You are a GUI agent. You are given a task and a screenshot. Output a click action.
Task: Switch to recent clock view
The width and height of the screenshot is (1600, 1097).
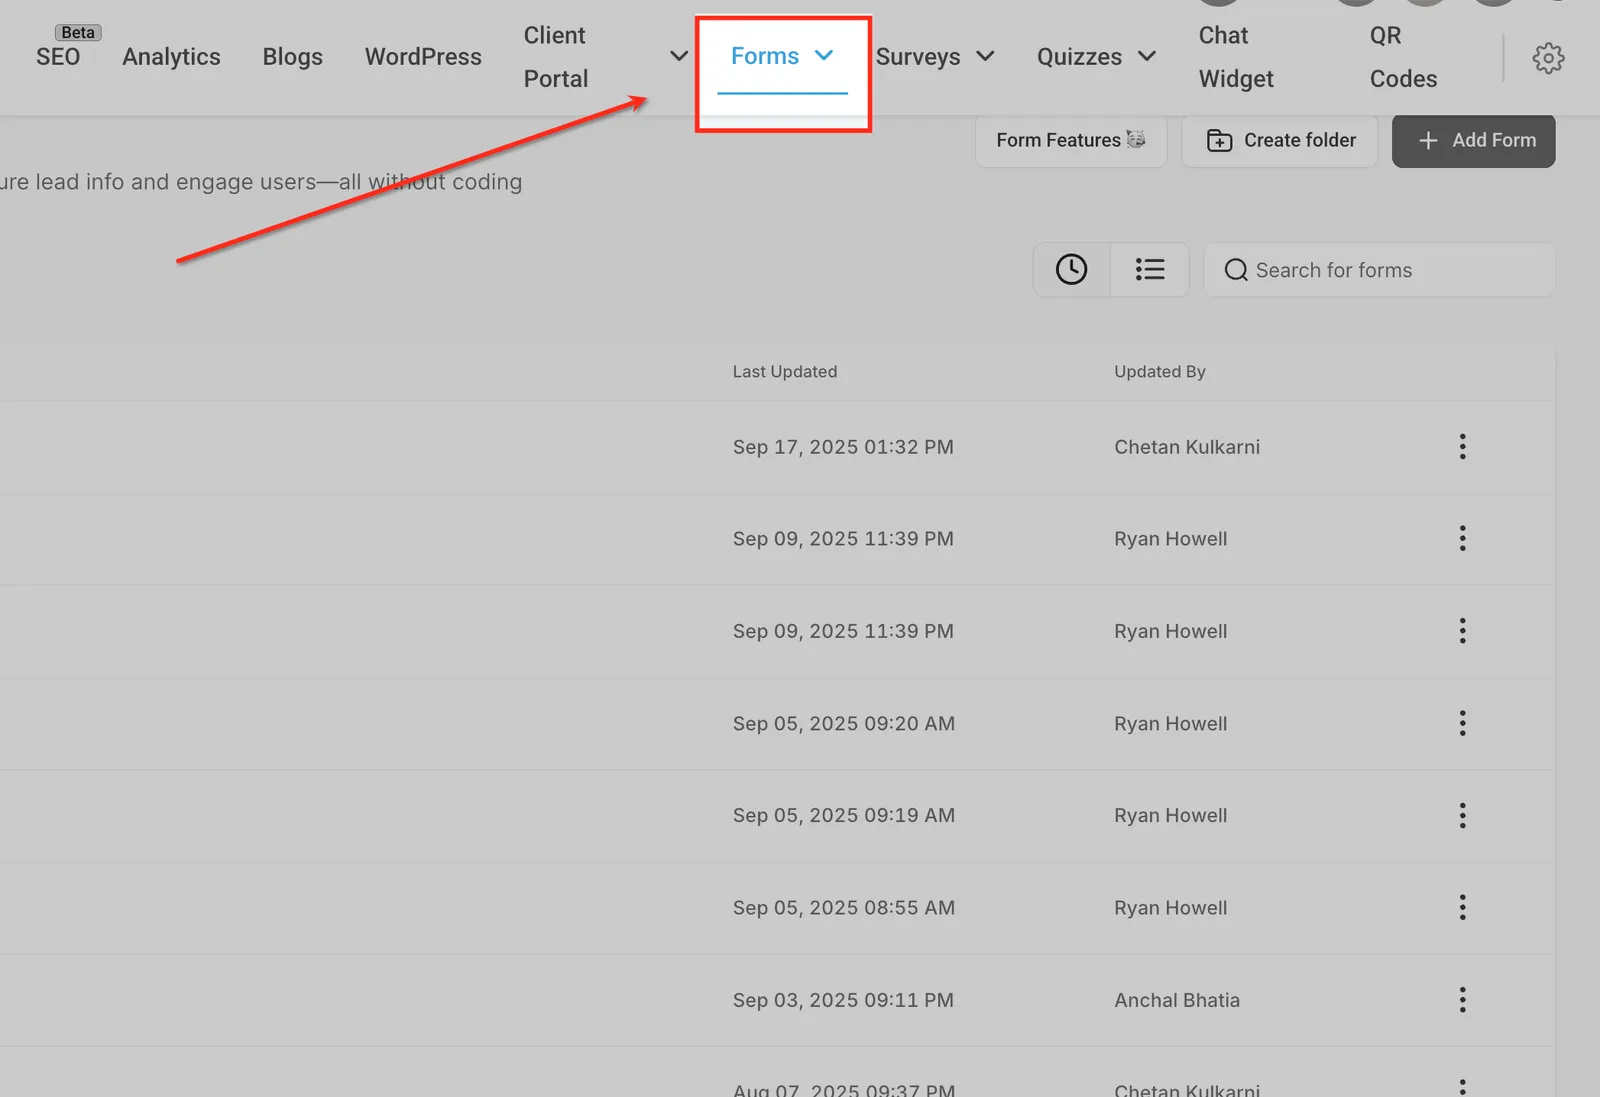(1071, 269)
